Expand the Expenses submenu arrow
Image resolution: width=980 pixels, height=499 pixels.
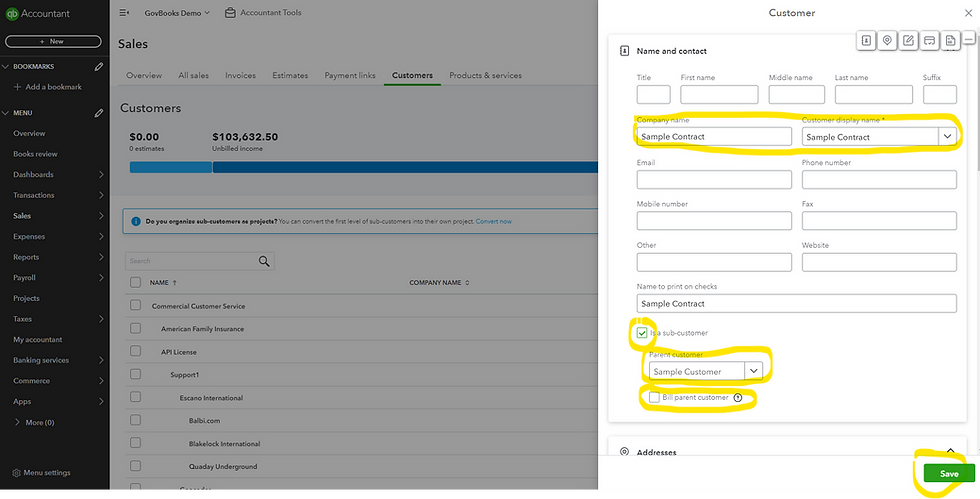[101, 236]
